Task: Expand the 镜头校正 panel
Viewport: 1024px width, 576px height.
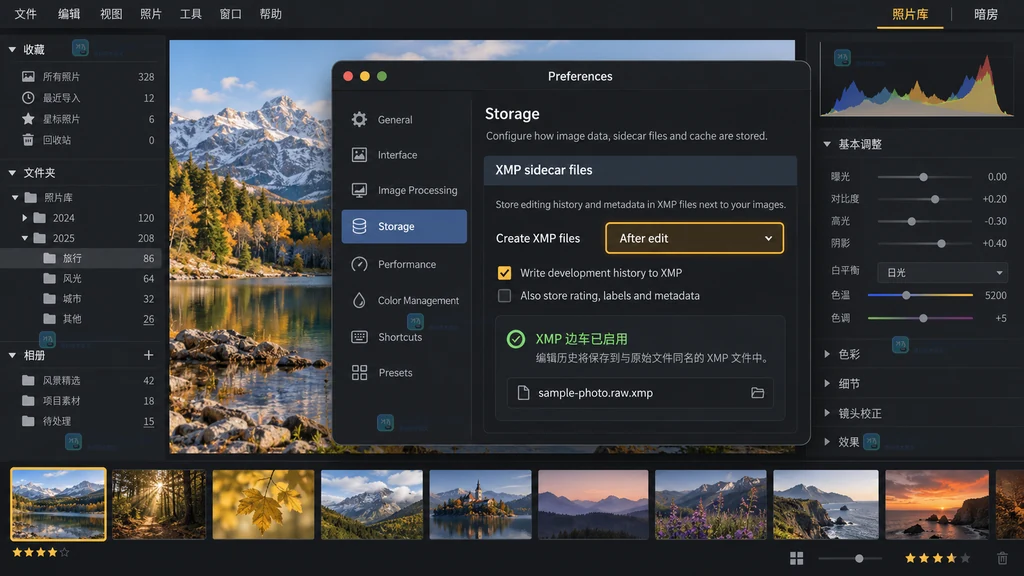Action: pyautogui.click(x=827, y=413)
